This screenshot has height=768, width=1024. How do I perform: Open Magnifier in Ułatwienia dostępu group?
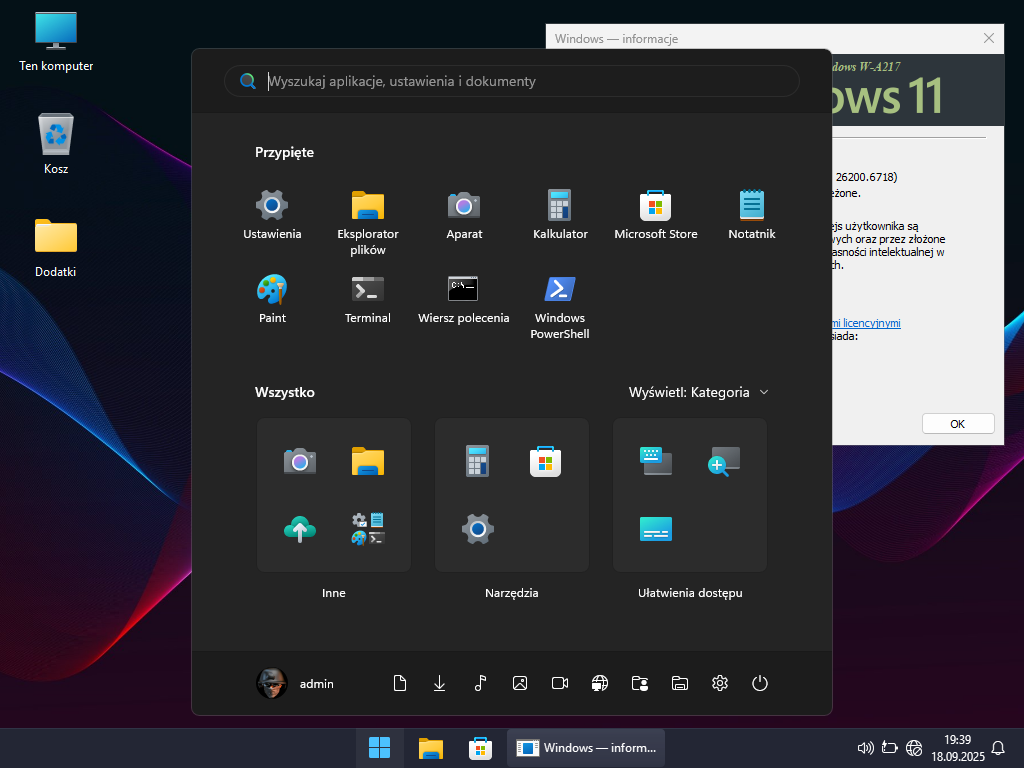coord(723,460)
